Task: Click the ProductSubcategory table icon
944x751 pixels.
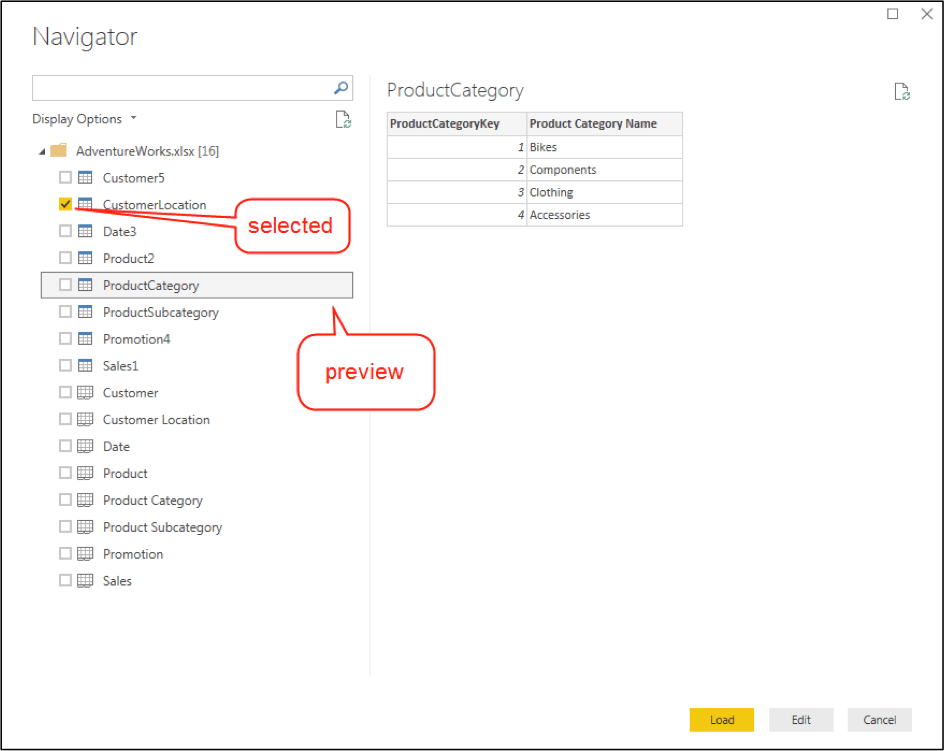Action: pos(85,312)
